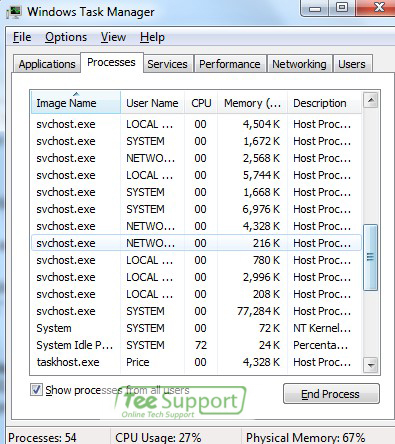The width and height of the screenshot is (395, 444).
Task: Switch to the Applications tab
Action: tap(47, 64)
